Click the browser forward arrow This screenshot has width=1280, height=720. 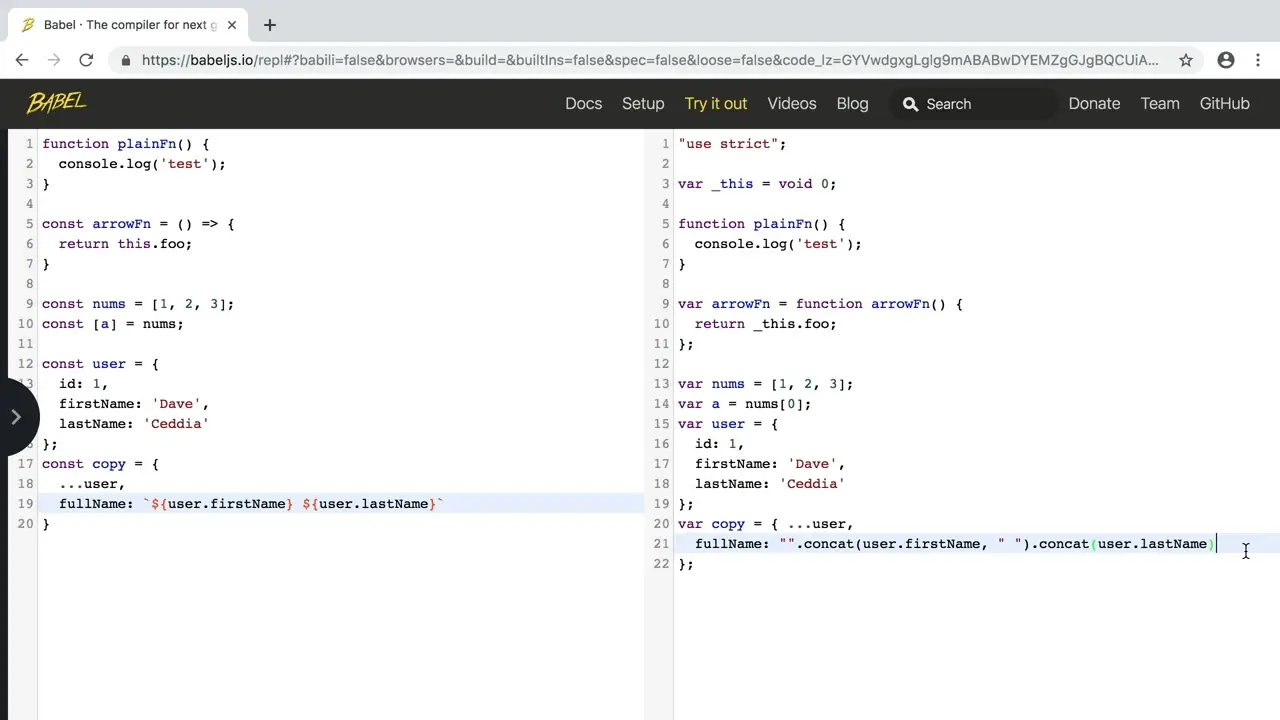click(x=54, y=60)
